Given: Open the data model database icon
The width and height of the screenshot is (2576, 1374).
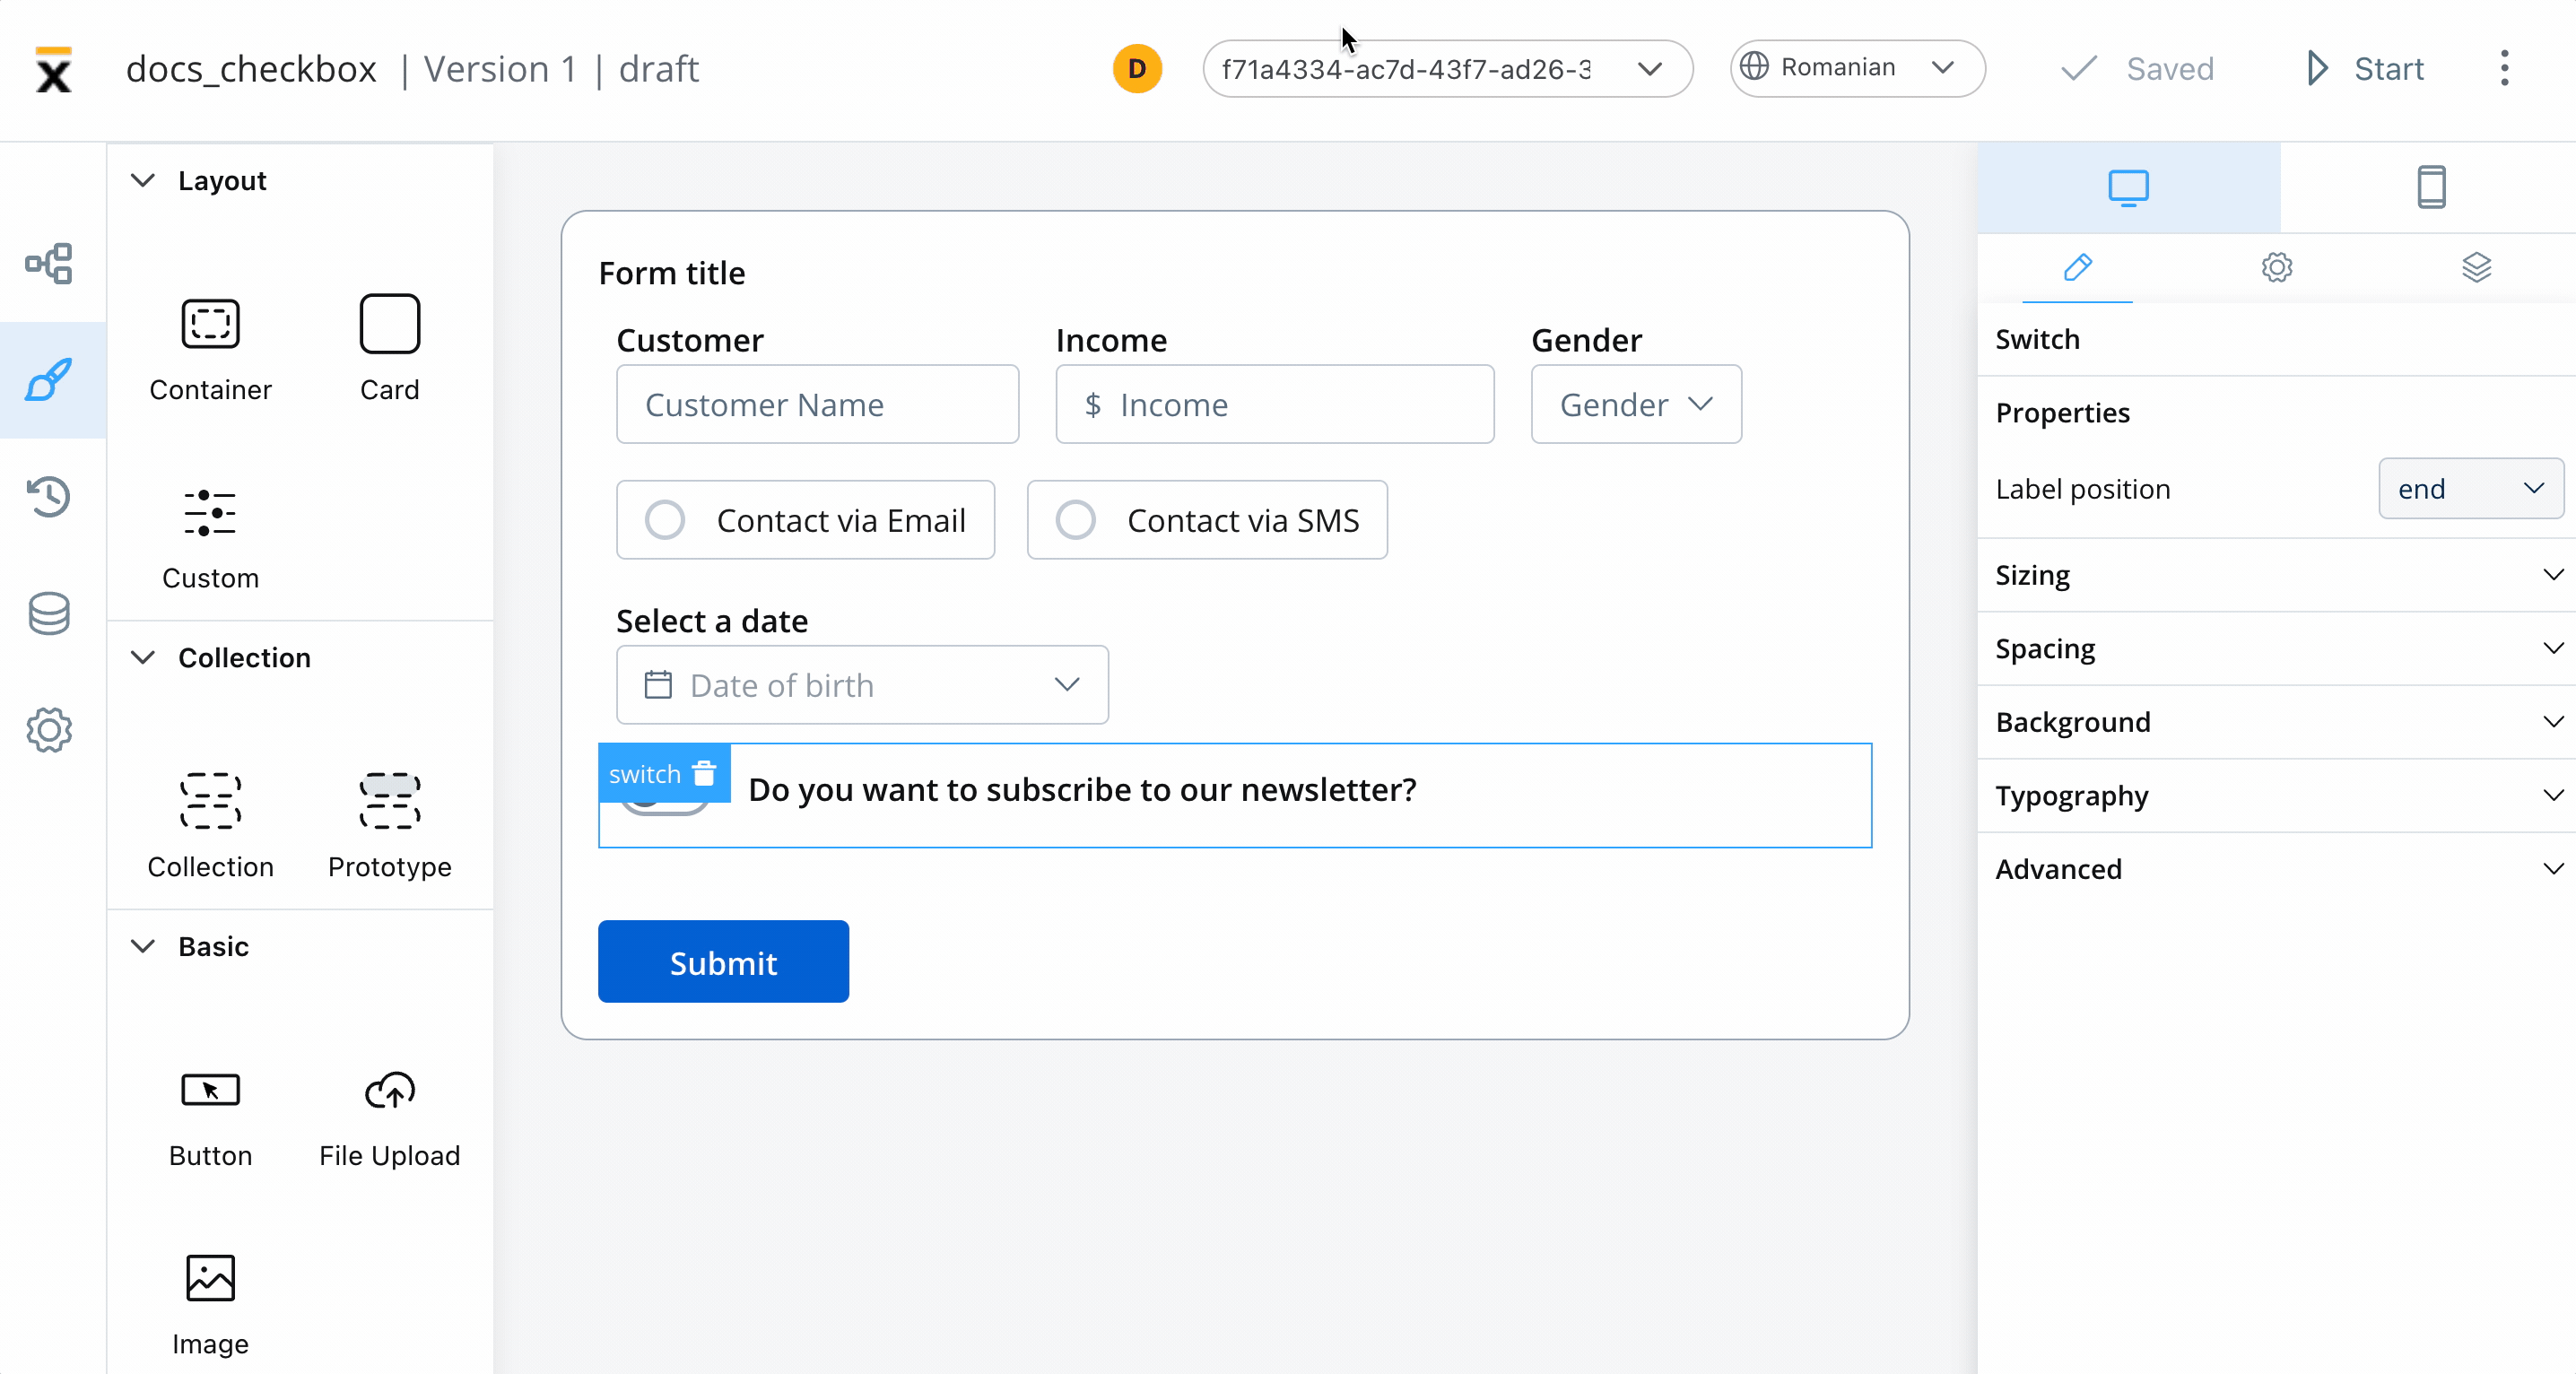Looking at the screenshot, I should click(49, 613).
